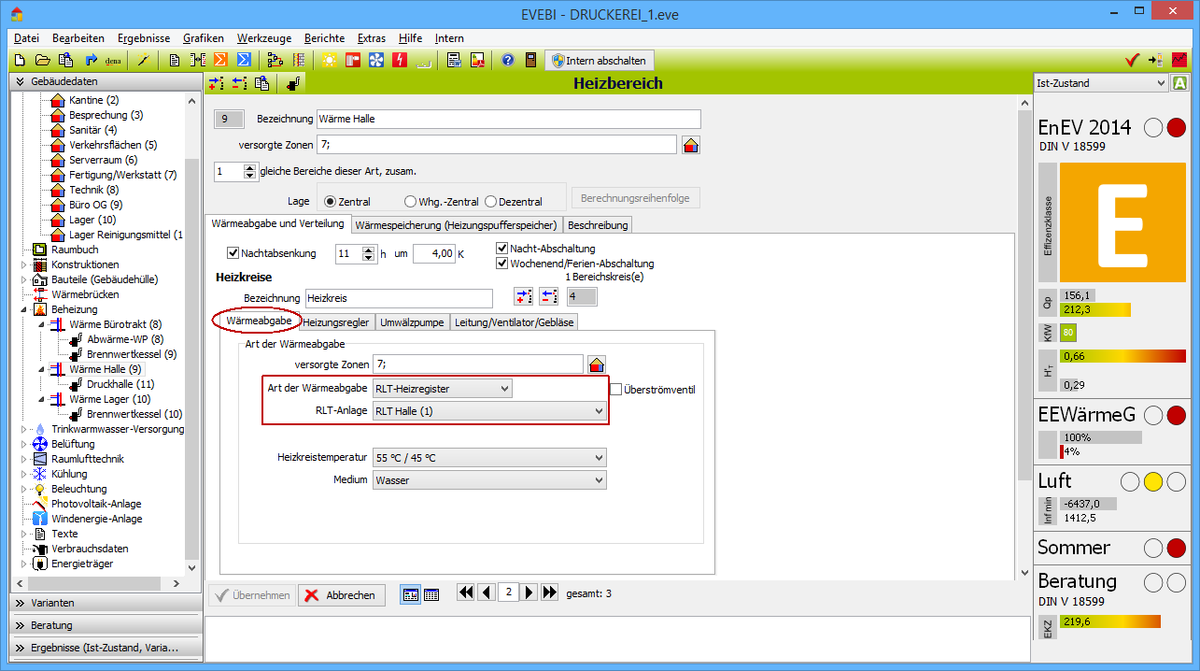
Task: Select Raumlufttechnik in the tree
Action: (x=86, y=459)
